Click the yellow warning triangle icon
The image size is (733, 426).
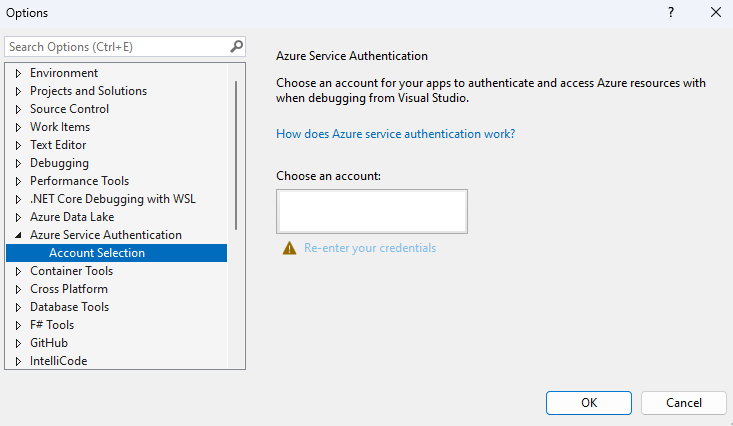(x=289, y=248)
